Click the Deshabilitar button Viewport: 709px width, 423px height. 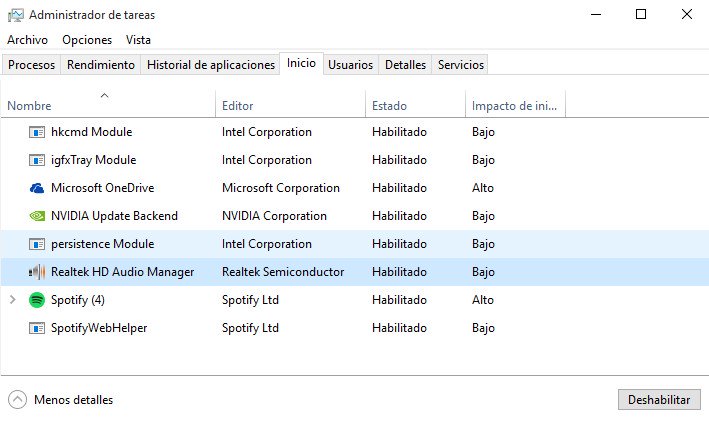point(659,399)
